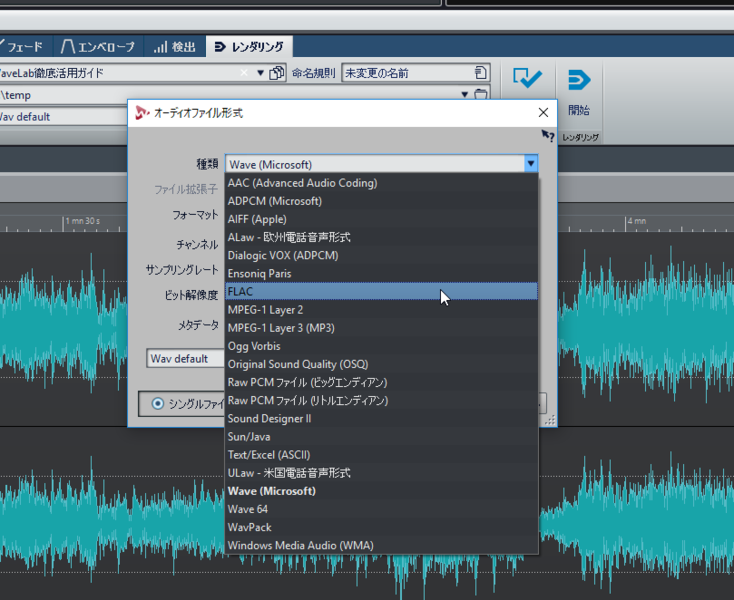Expand the temp folder path dropdown
Image resolution: width=734 pixels, height=600 pixels.
tap(464, 95)
